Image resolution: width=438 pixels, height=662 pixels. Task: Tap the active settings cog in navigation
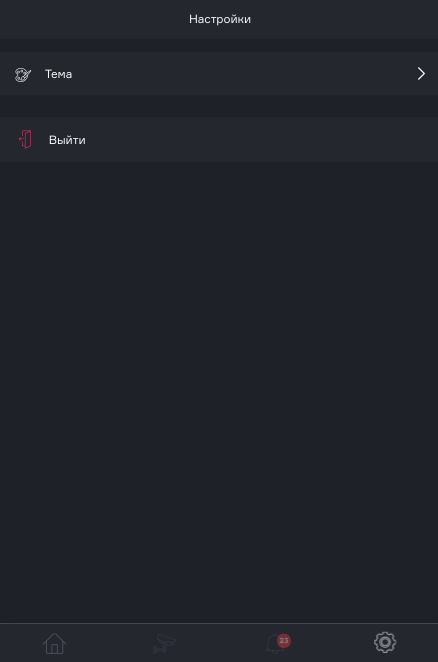pos(385,642)
